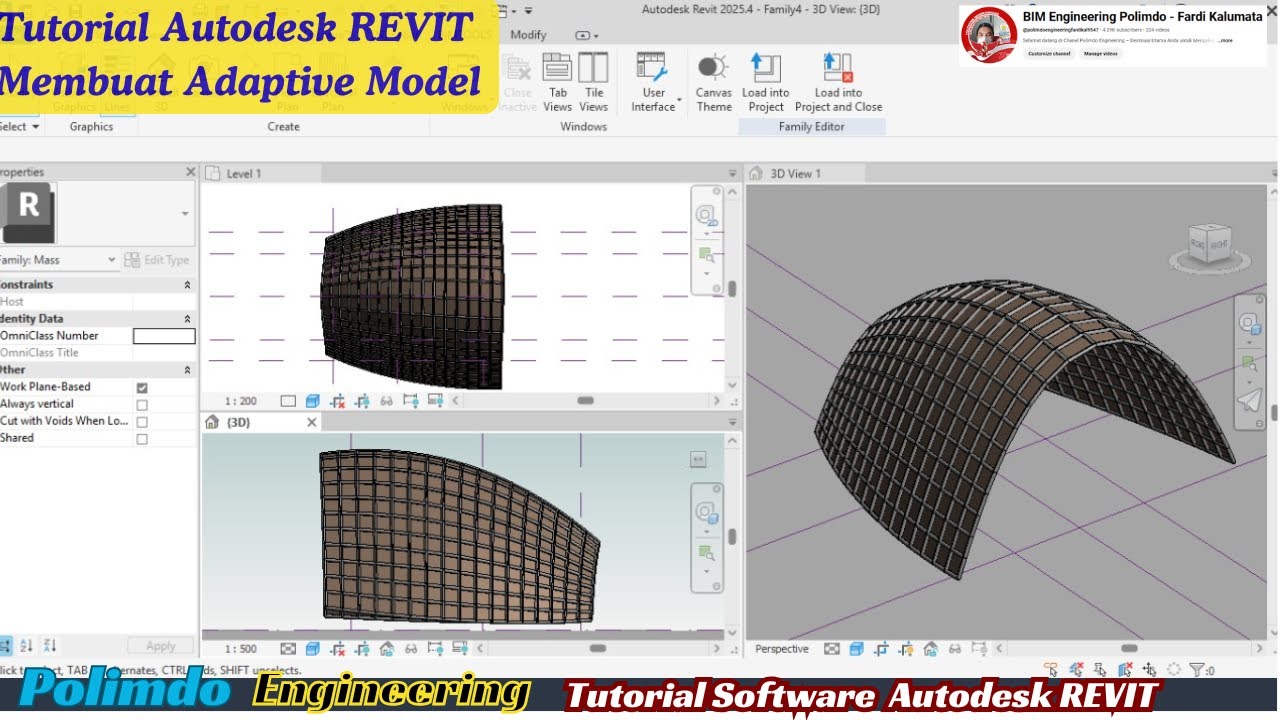This screenshot has width=1280, height=720.
Task: Enable Always vertical checkbox
Action: tap(142, 404)
